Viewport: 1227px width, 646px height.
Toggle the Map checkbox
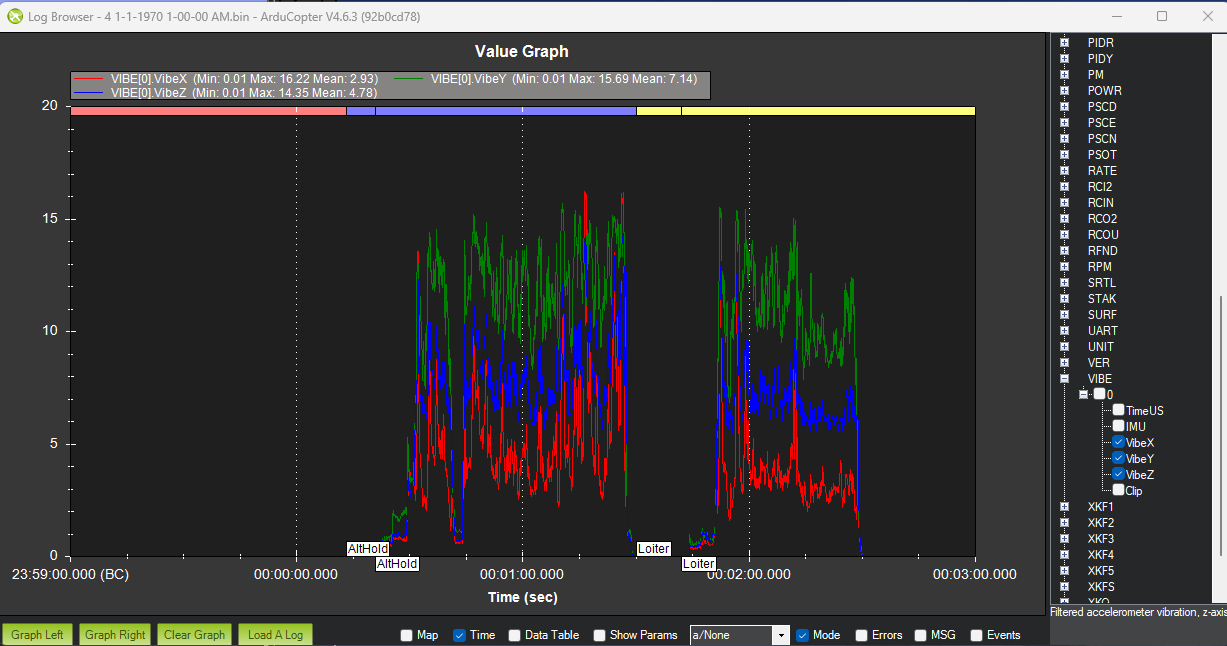point(406,635)
